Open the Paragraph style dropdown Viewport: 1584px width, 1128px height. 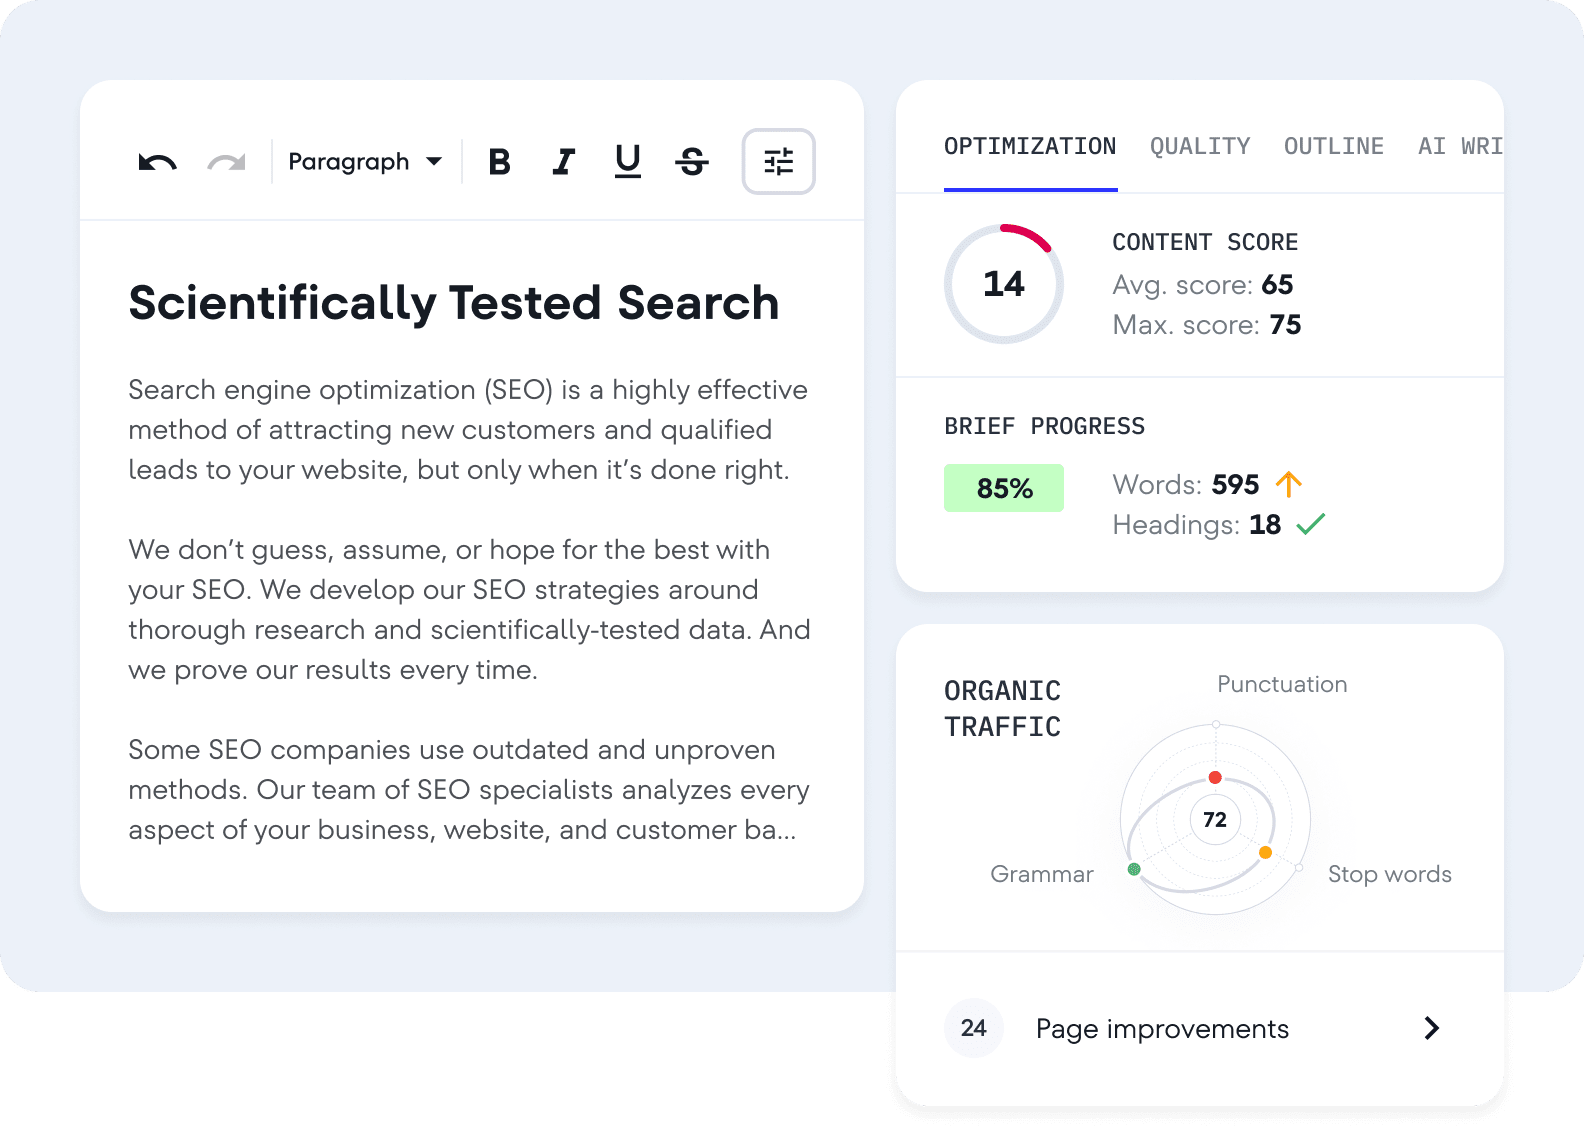365,162
